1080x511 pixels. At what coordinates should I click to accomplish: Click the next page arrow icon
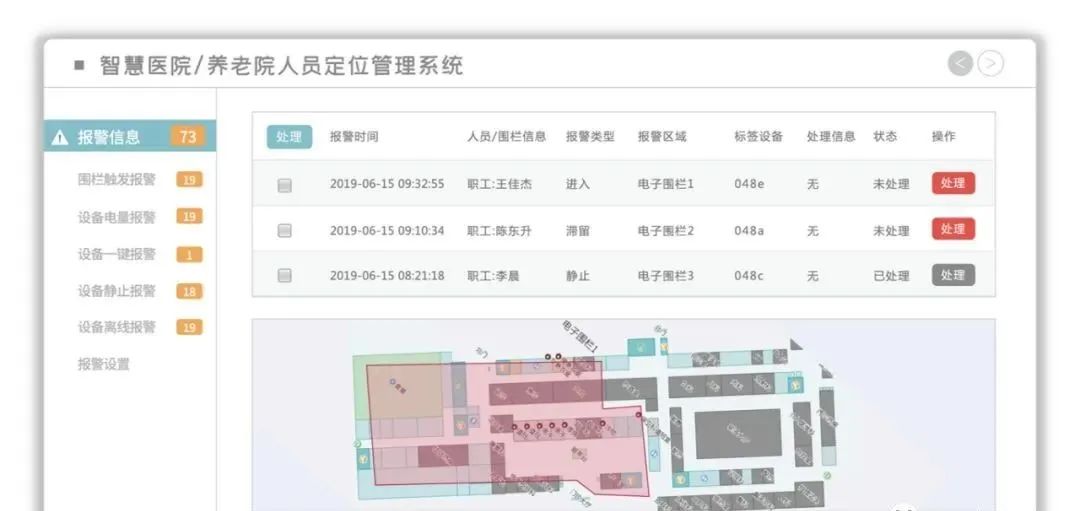click(x=990, y=64)
